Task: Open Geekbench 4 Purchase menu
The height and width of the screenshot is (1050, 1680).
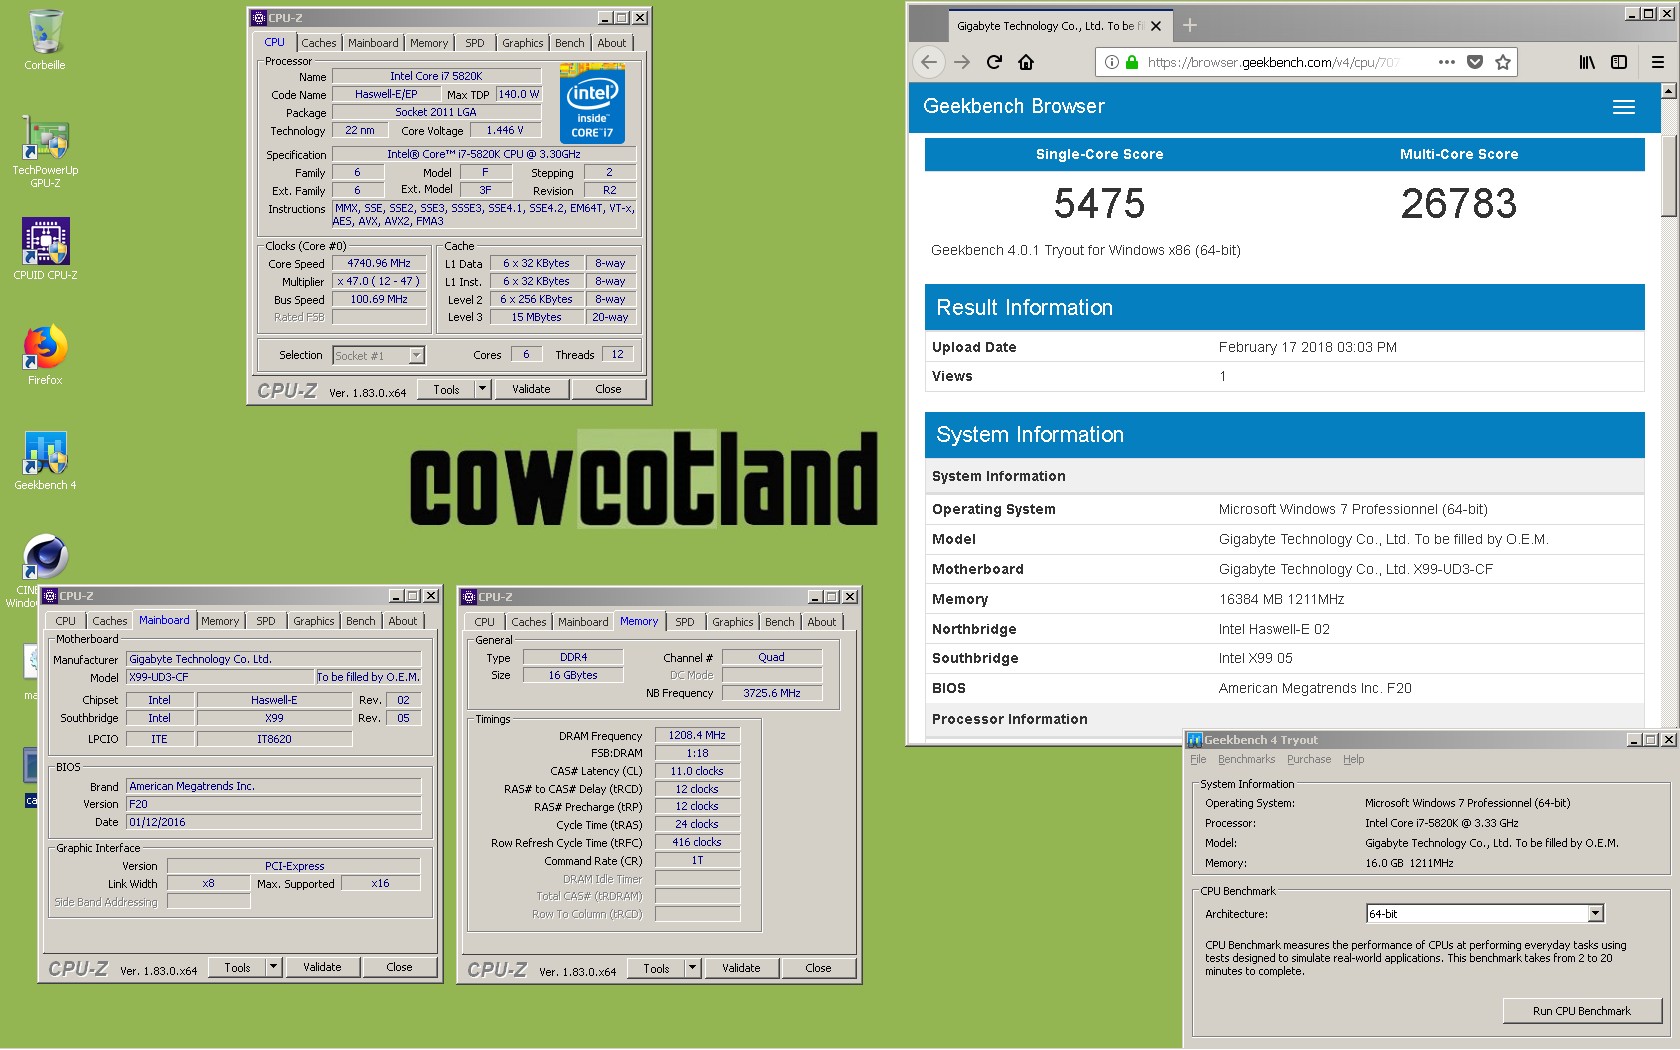Action: (1309, 760)
